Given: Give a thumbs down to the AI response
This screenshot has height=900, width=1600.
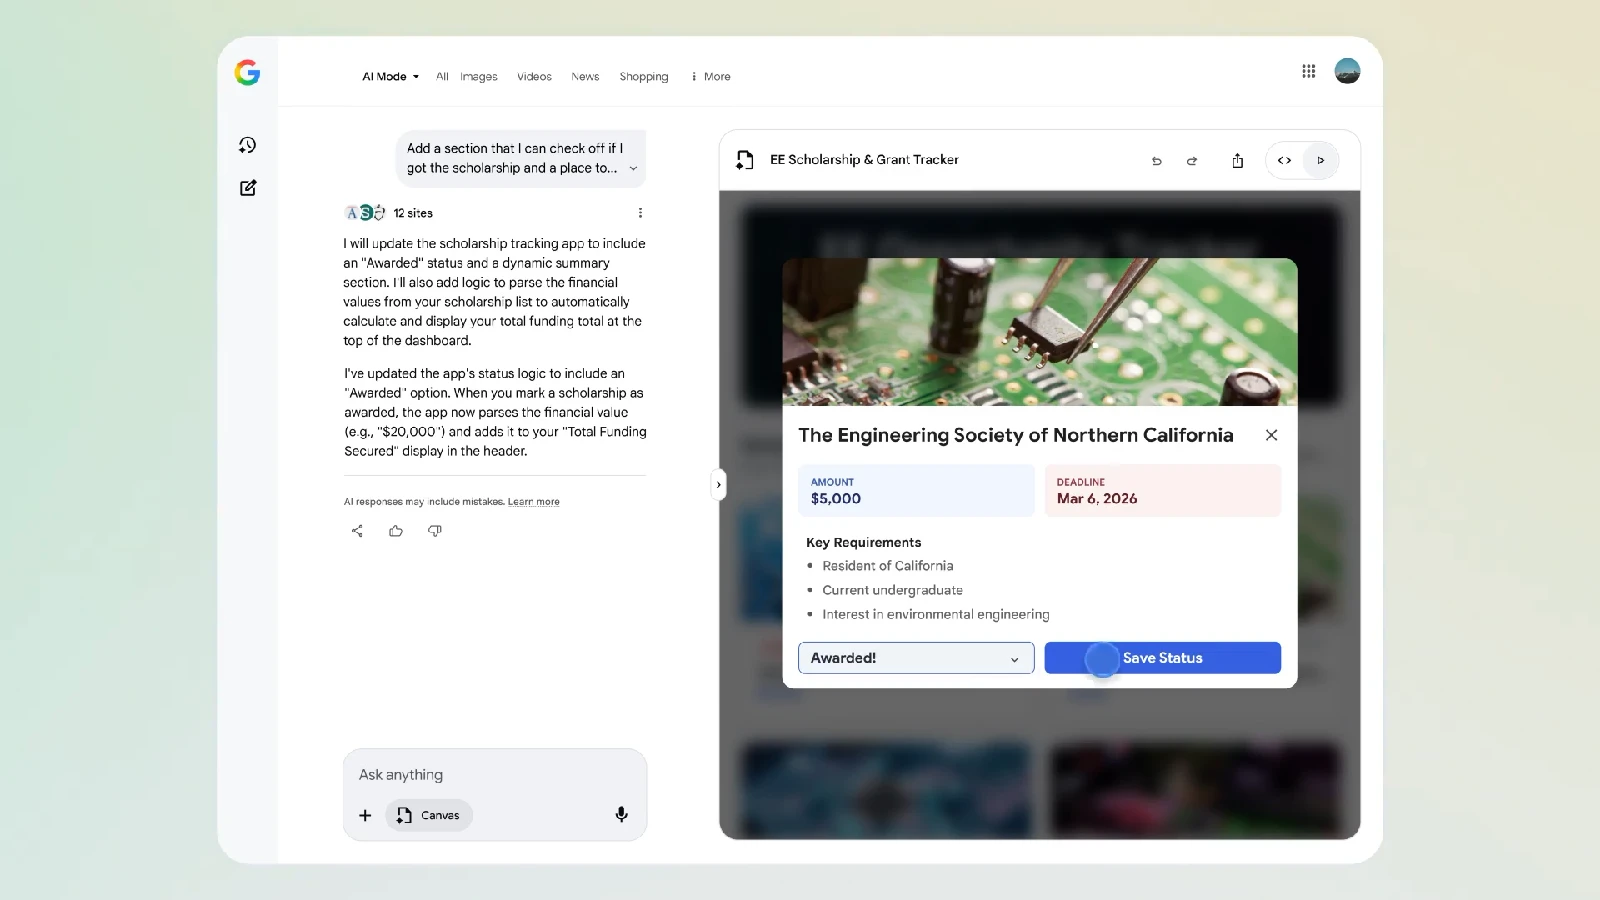Looking at the screenshot, I should tap(435, 531).
